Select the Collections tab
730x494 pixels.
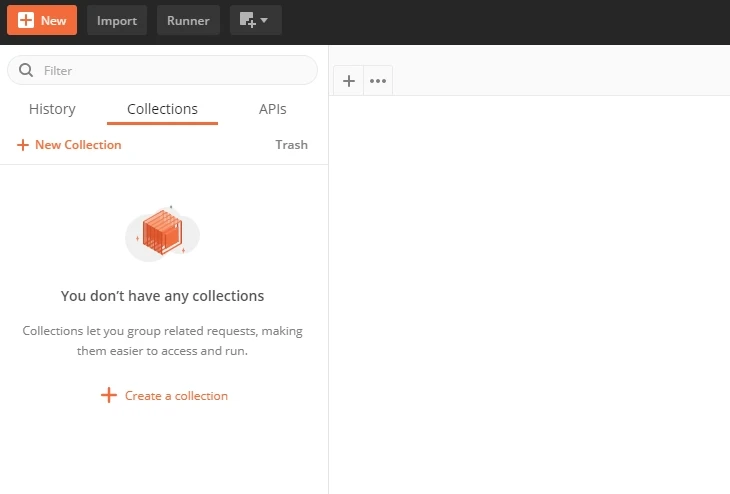[x=162, y=109]
